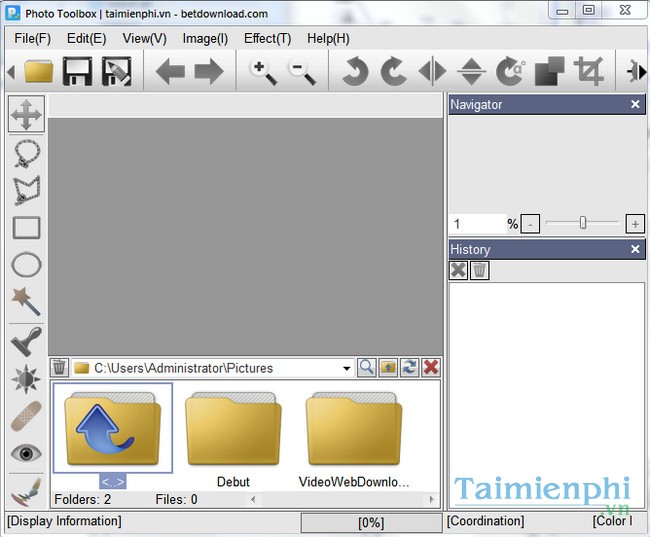
Task: Select the VideoWebDownlo... folder thumbnail
Action: pyautogui.click(x=354, y=429)
